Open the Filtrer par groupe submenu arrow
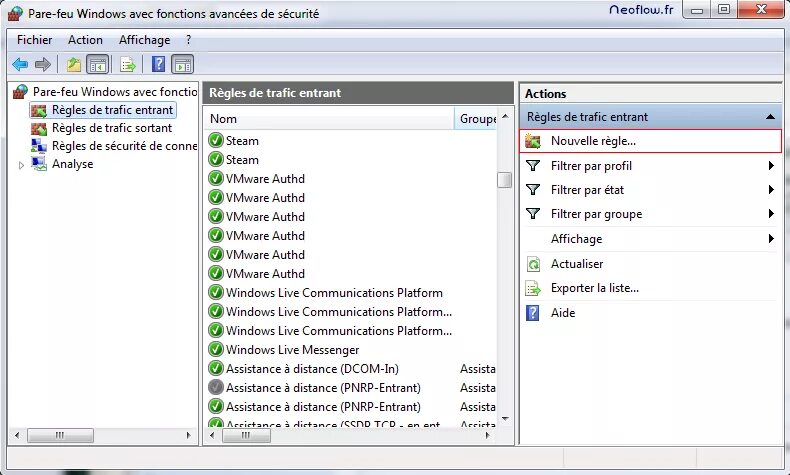This screenshot has width=790, height=475. [771, 214]
